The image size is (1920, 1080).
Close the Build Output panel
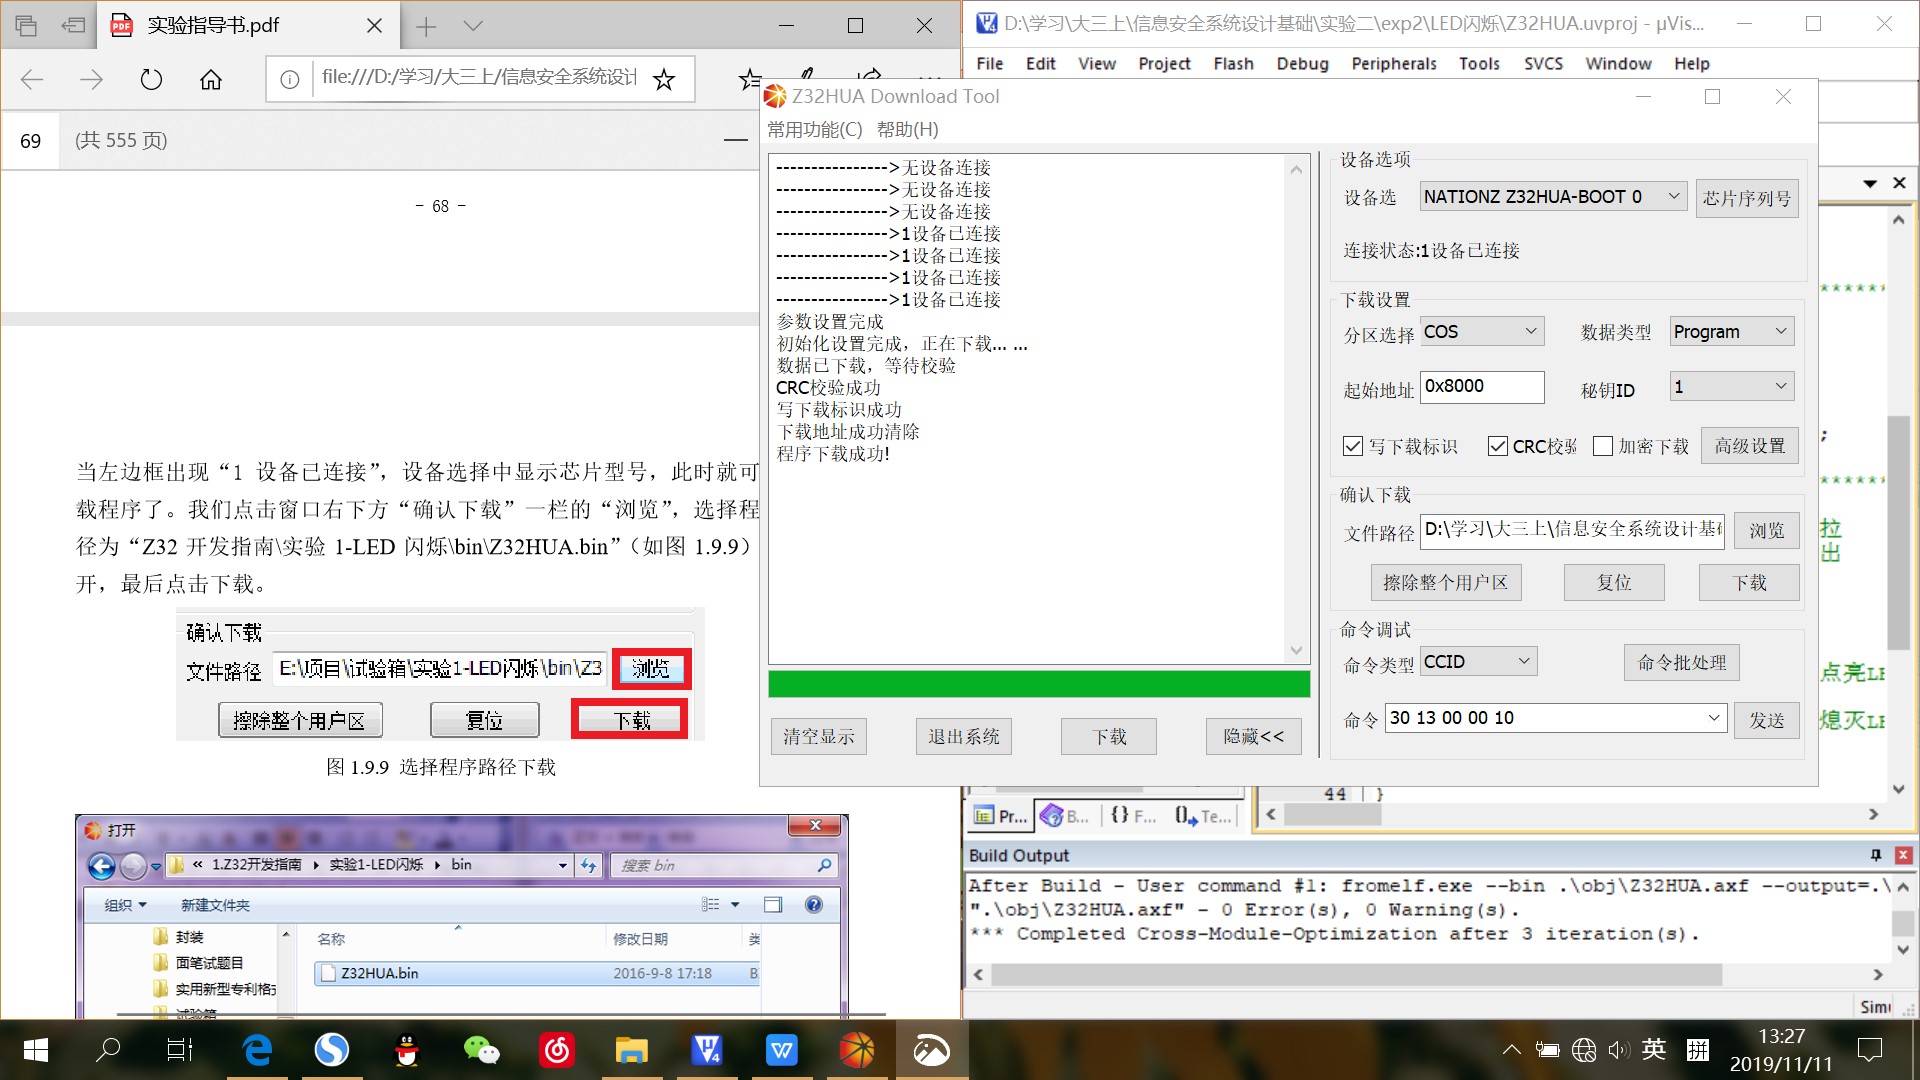pos(1903,855)
